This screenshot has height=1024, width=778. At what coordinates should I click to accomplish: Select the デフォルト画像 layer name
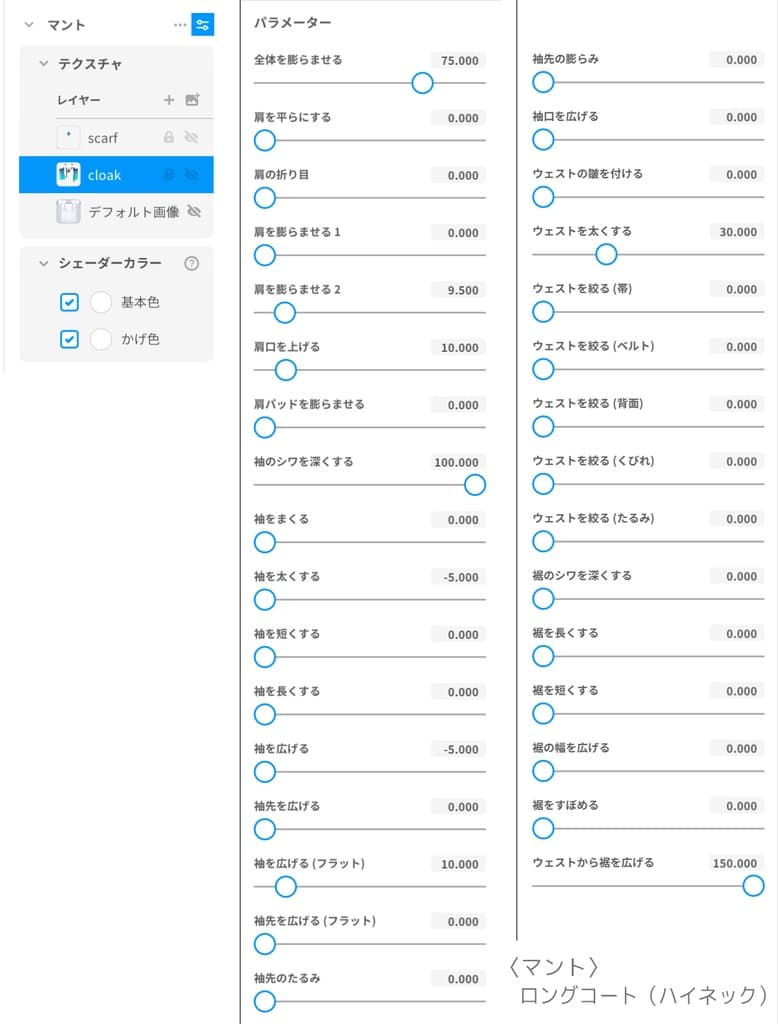click(x=133, y=212)
